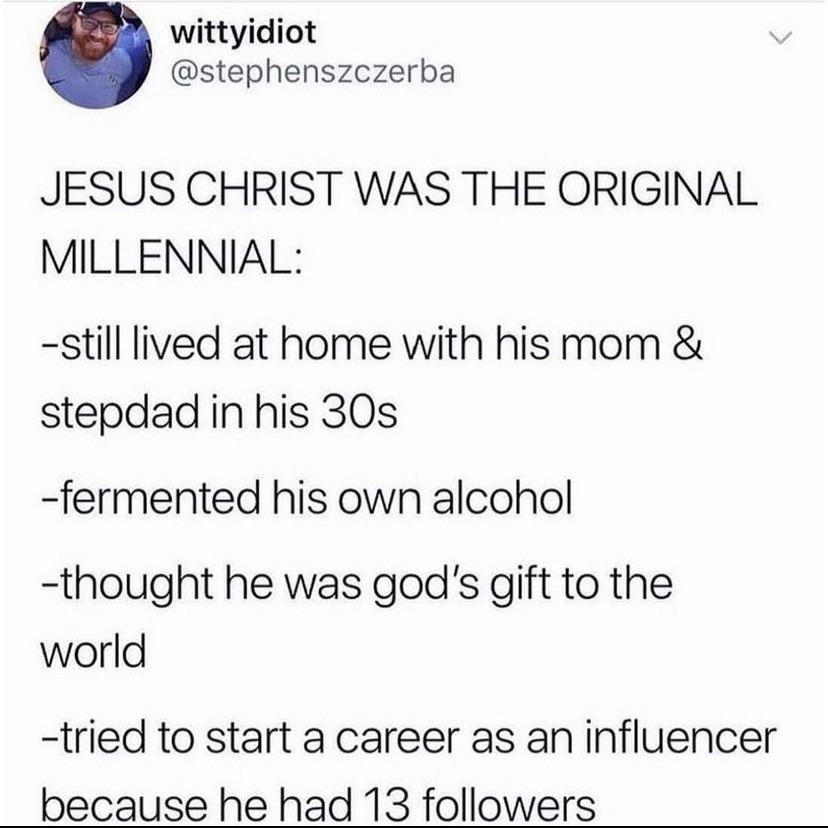Click the headline JESUS CHRIST WAS THE ORIGINAL
The height and width of the screenshot is (828, 828).
click(x=398, y=190)
